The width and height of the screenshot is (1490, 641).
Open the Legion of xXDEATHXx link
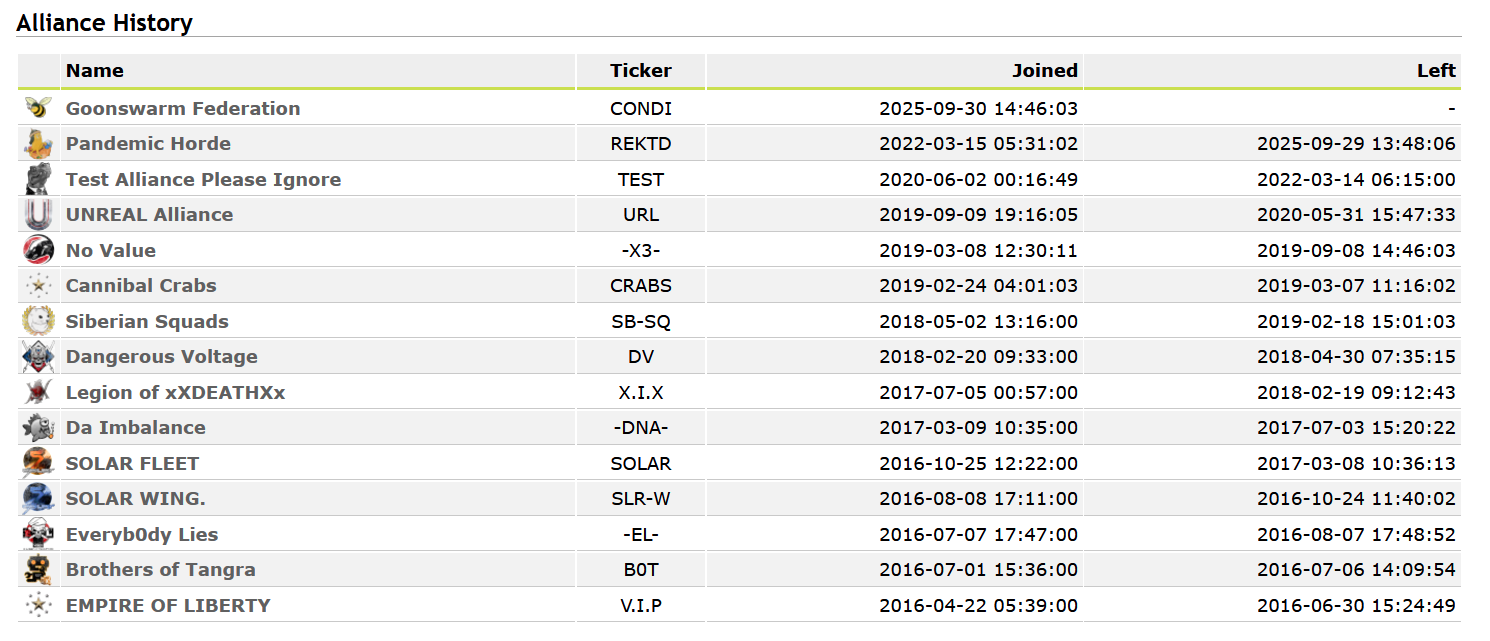click(175, 392)
